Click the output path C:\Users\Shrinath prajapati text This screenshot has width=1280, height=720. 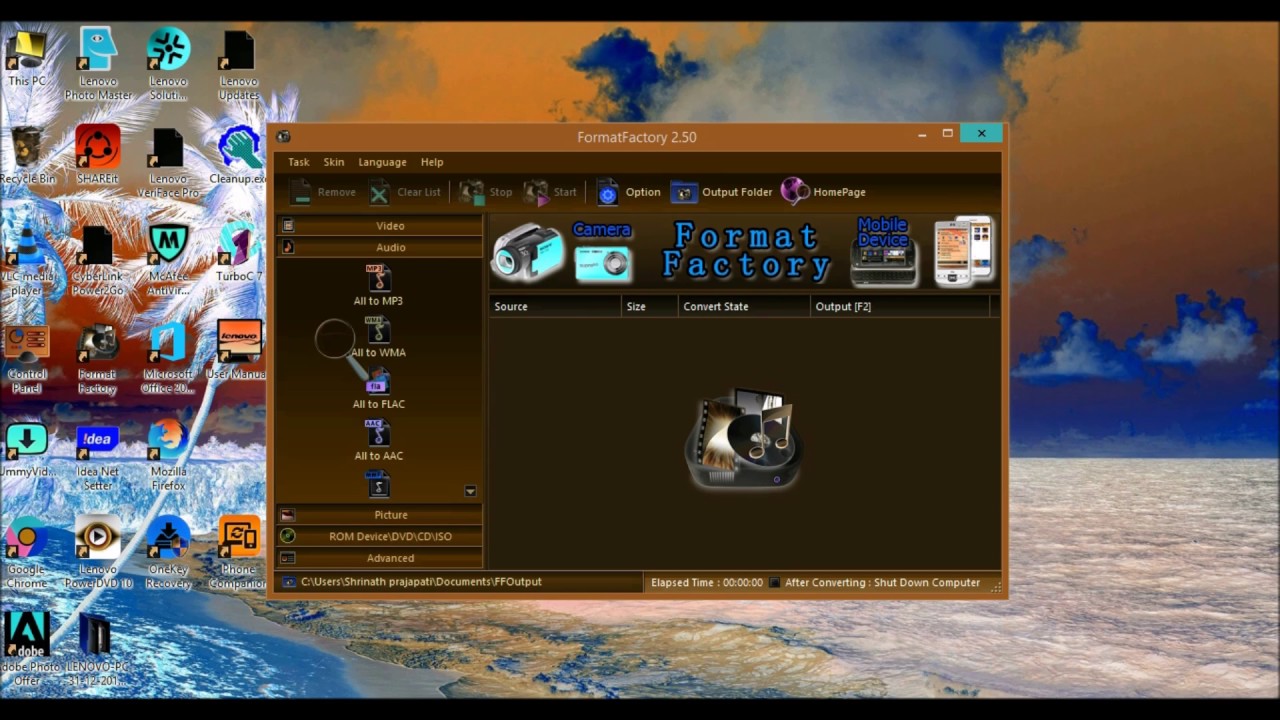coord(421,582)
